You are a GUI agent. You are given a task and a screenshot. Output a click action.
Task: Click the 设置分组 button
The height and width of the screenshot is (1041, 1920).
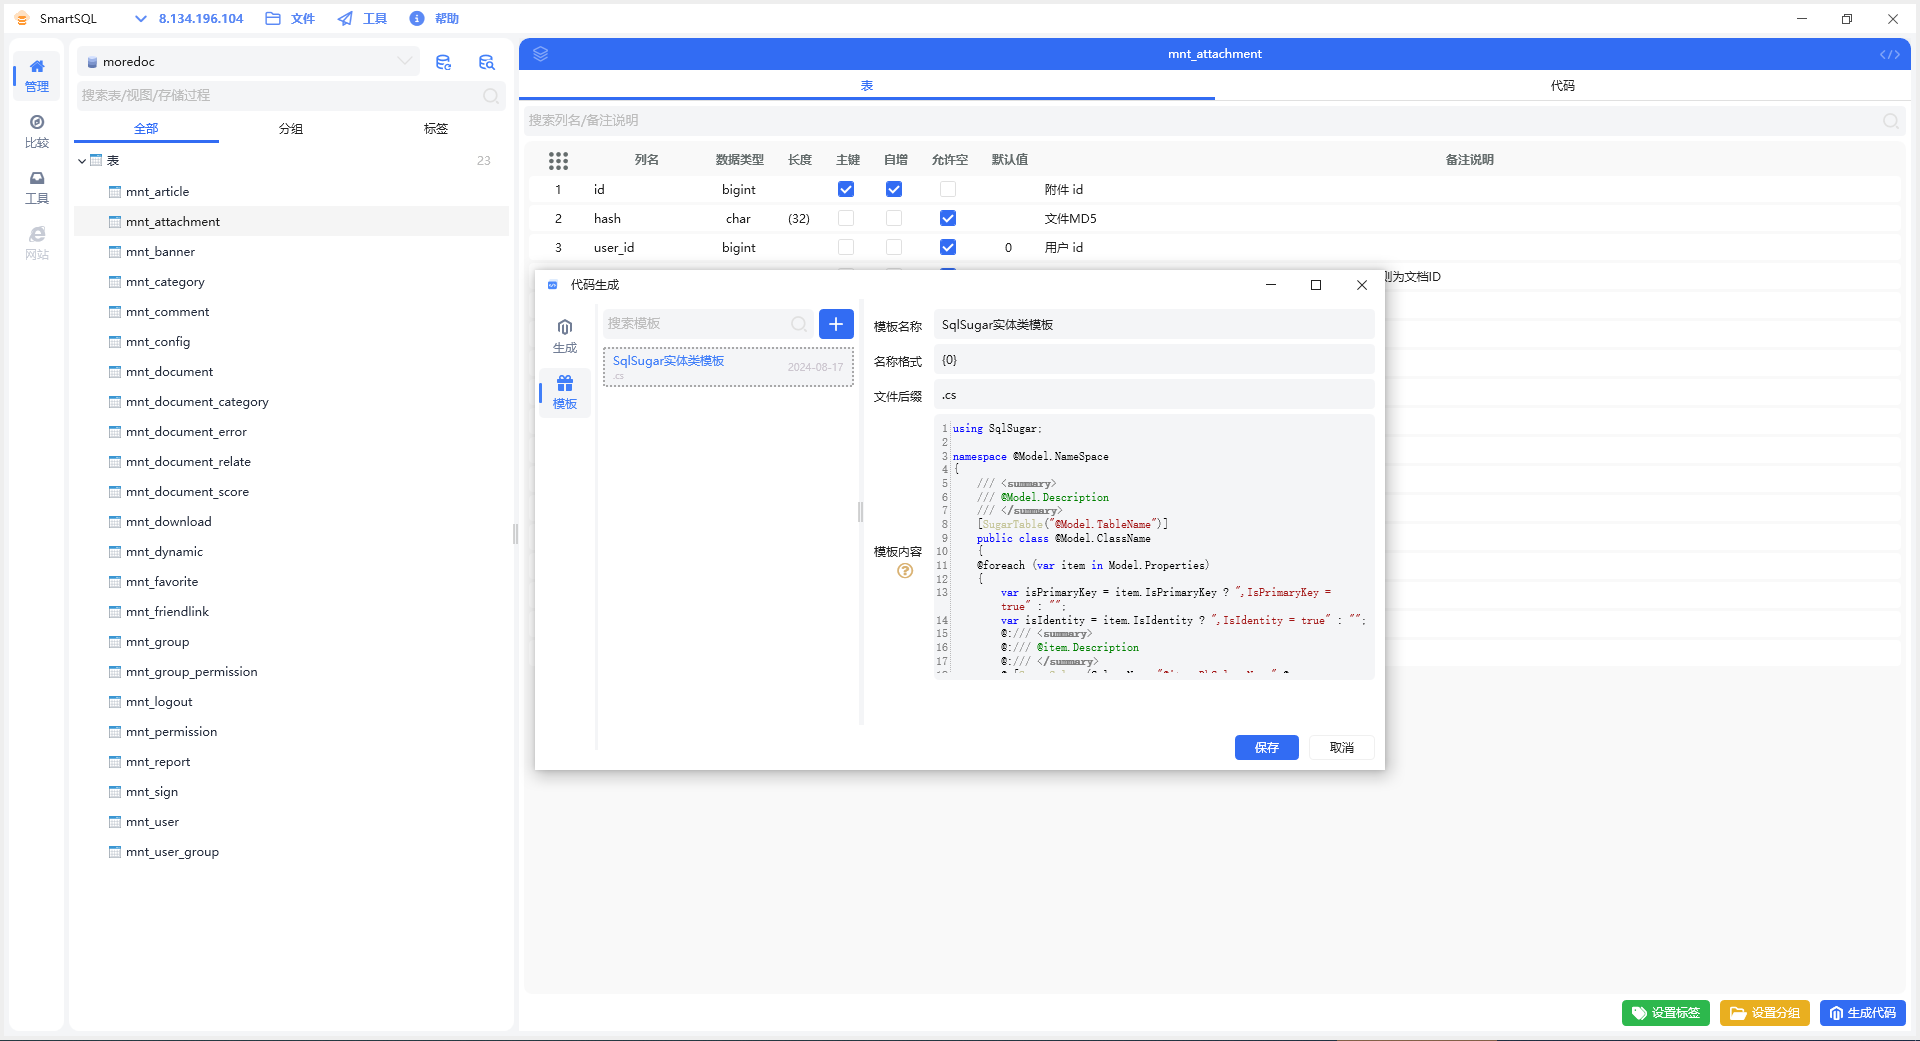tap(1765, 1013)
